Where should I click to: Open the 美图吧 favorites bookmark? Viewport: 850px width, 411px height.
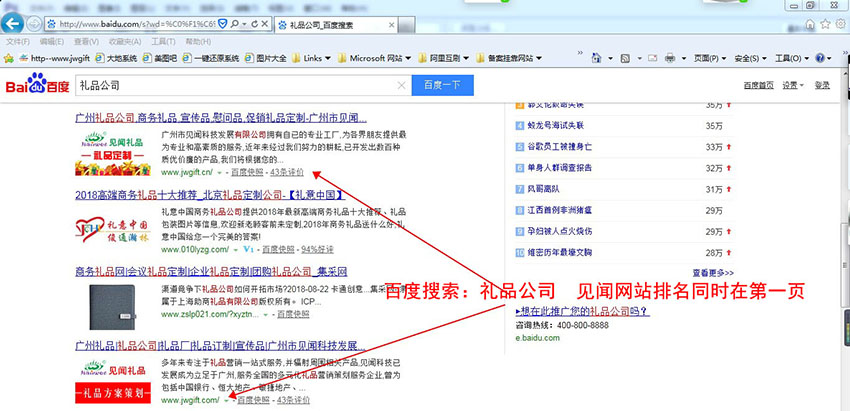(159, 58)
